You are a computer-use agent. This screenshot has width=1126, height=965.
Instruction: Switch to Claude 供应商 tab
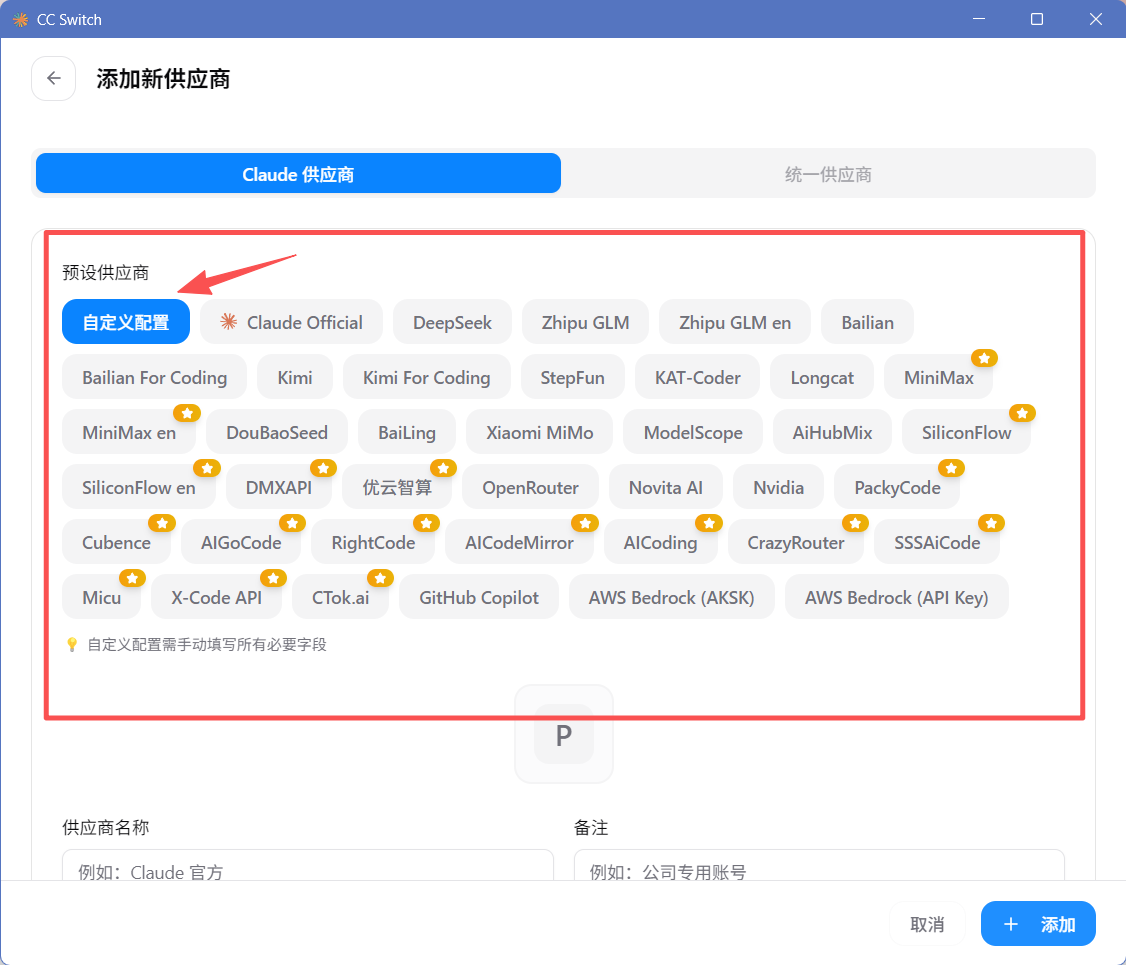pos(298,174)
